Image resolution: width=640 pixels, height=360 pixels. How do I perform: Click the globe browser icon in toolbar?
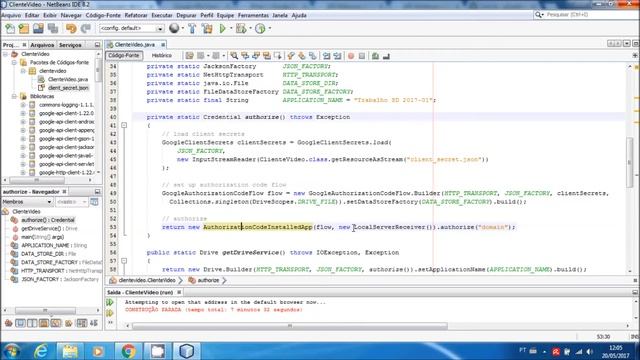tap(174, 28)
